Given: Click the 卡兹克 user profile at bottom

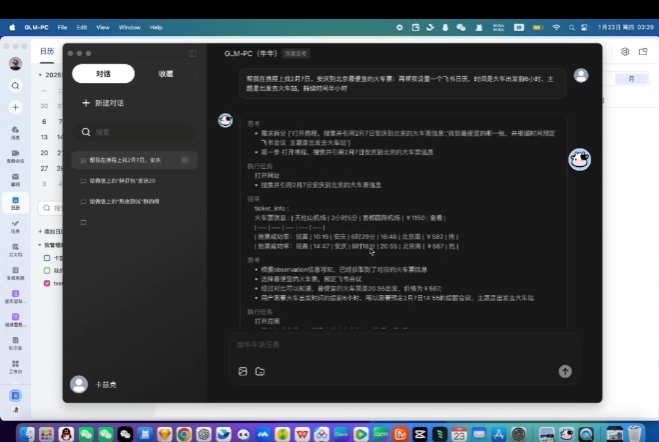Looking at the screenshot, I should click(93, 384).
